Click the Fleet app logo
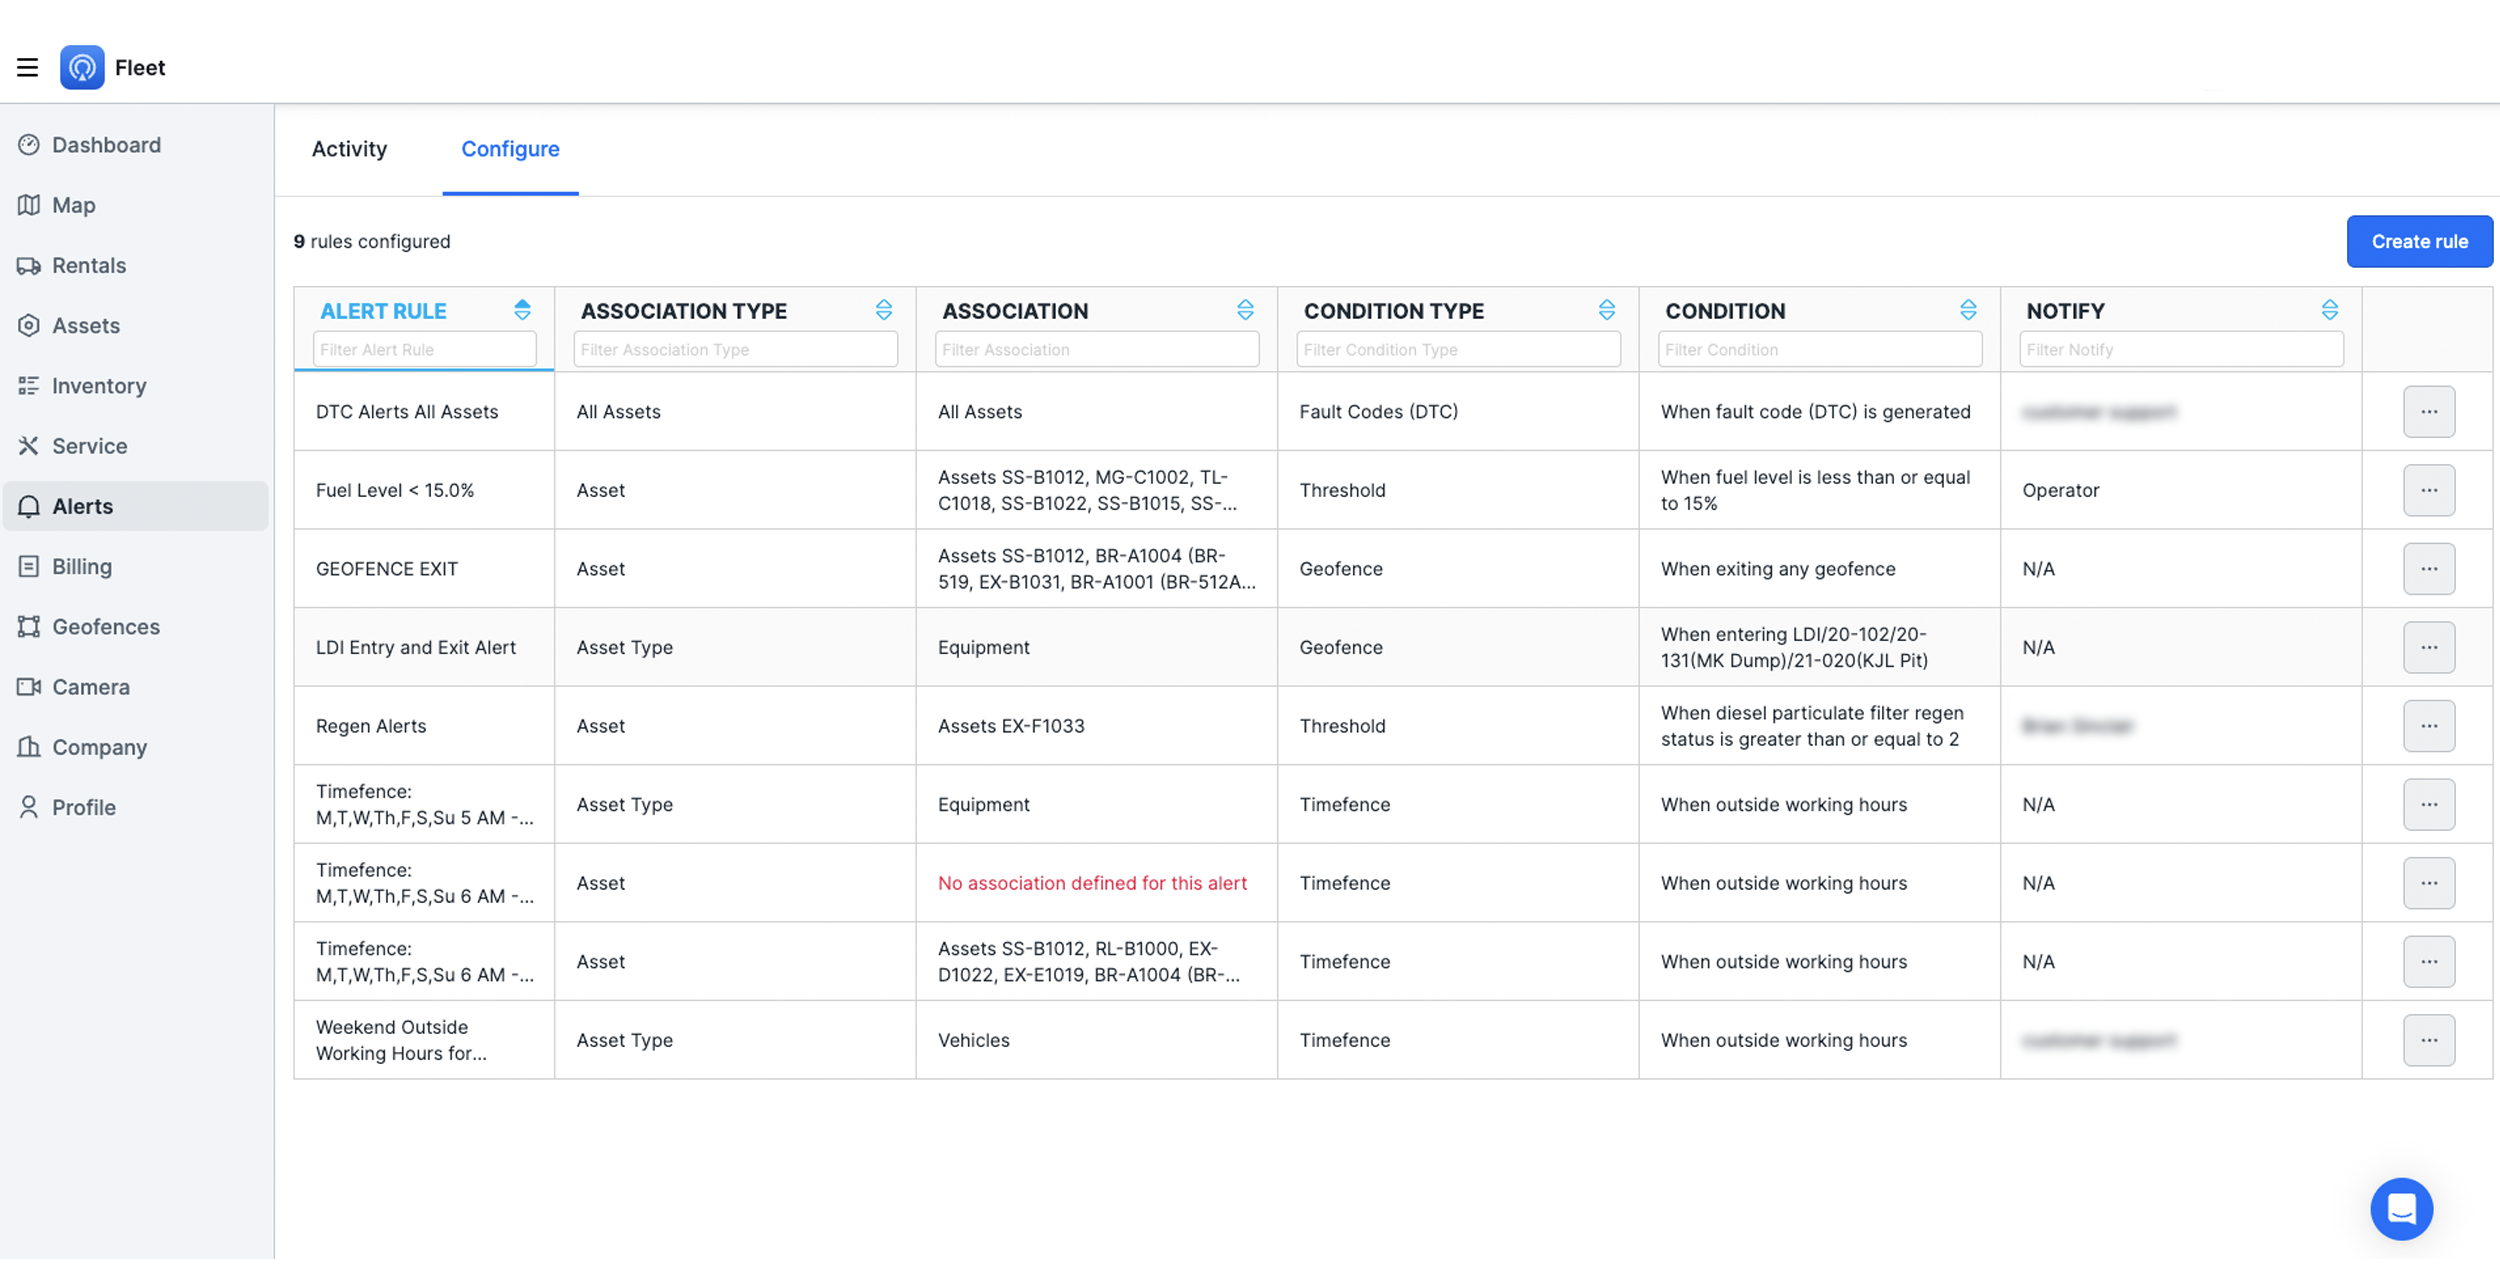This screenshot has width=2500, height=1284. tap(83, 67)
